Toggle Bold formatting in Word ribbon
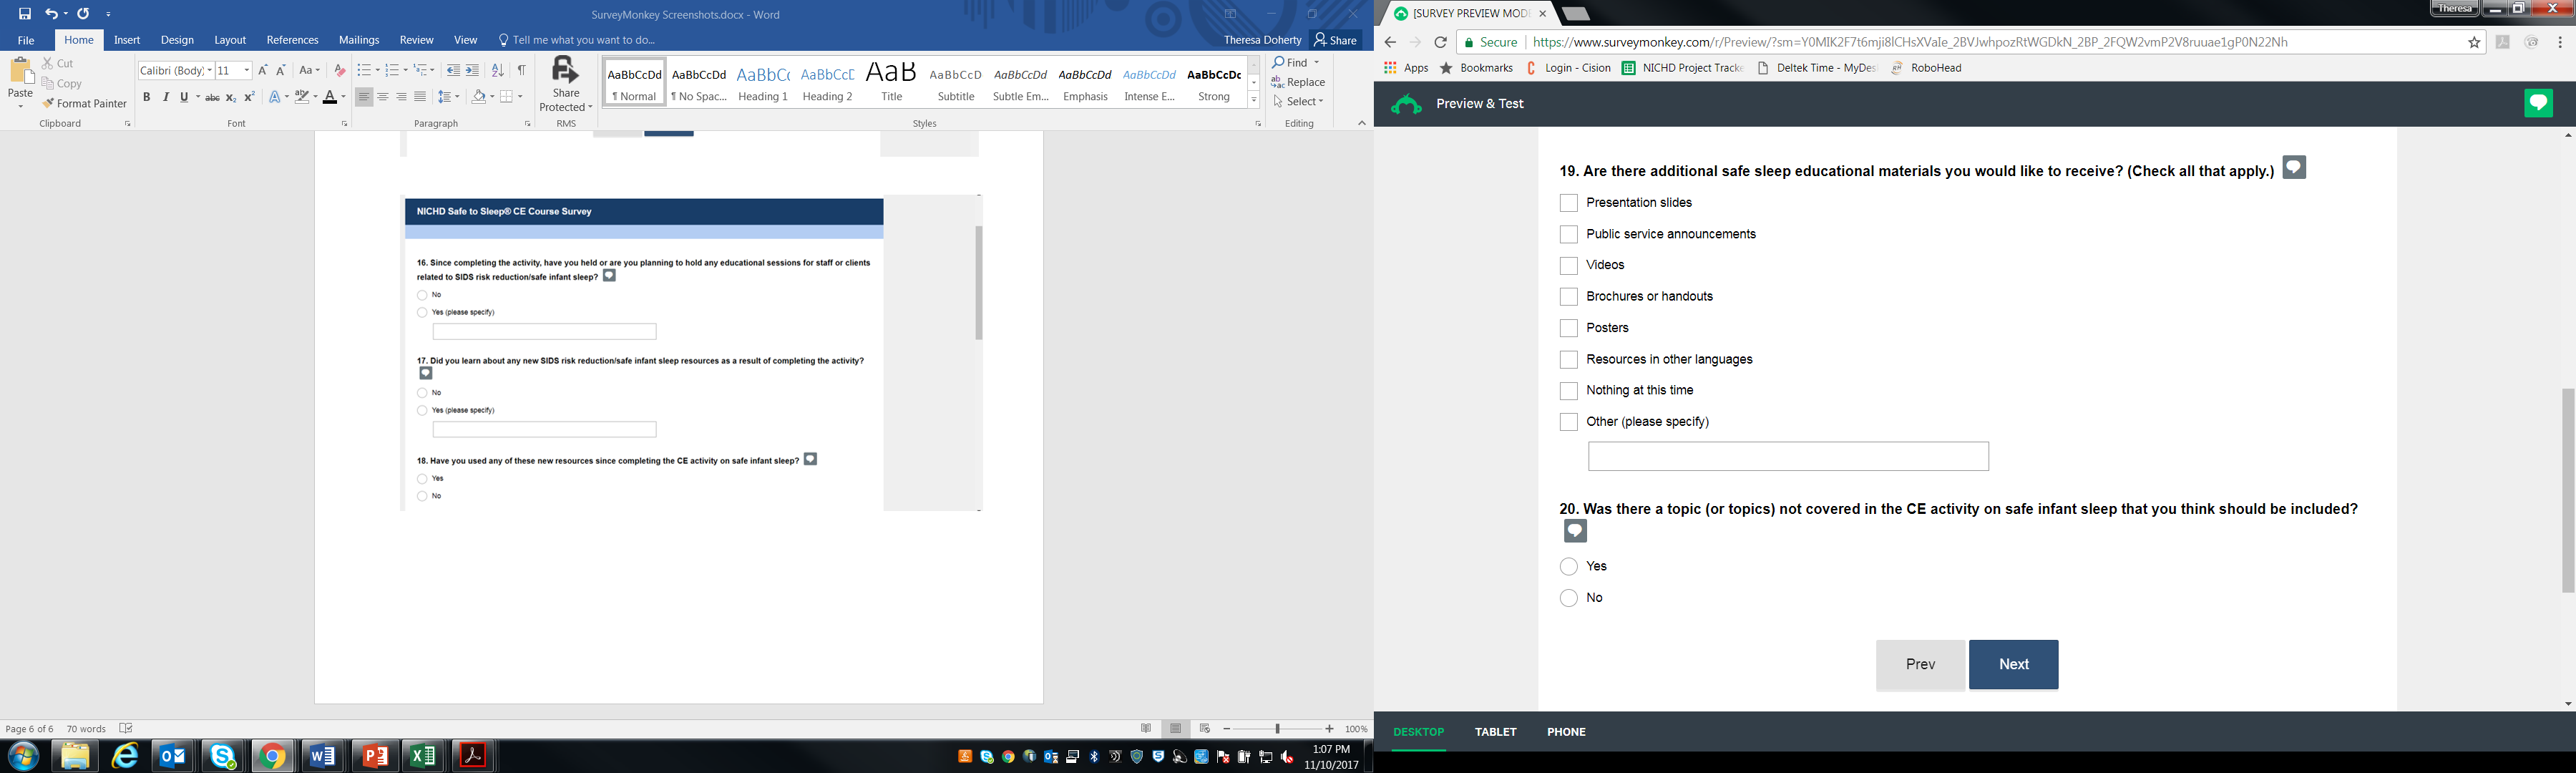2576x773 pixels. tap(146, 97)
